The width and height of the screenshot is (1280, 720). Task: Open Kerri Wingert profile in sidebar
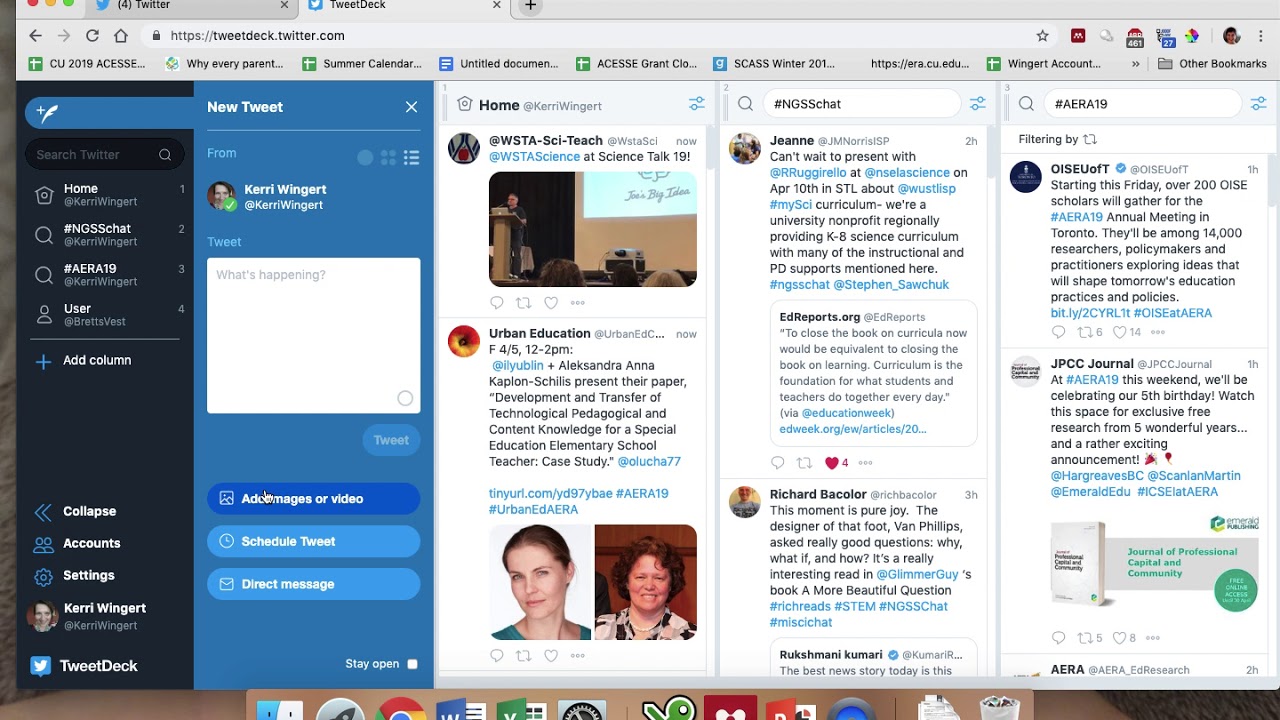click(88, 616)
